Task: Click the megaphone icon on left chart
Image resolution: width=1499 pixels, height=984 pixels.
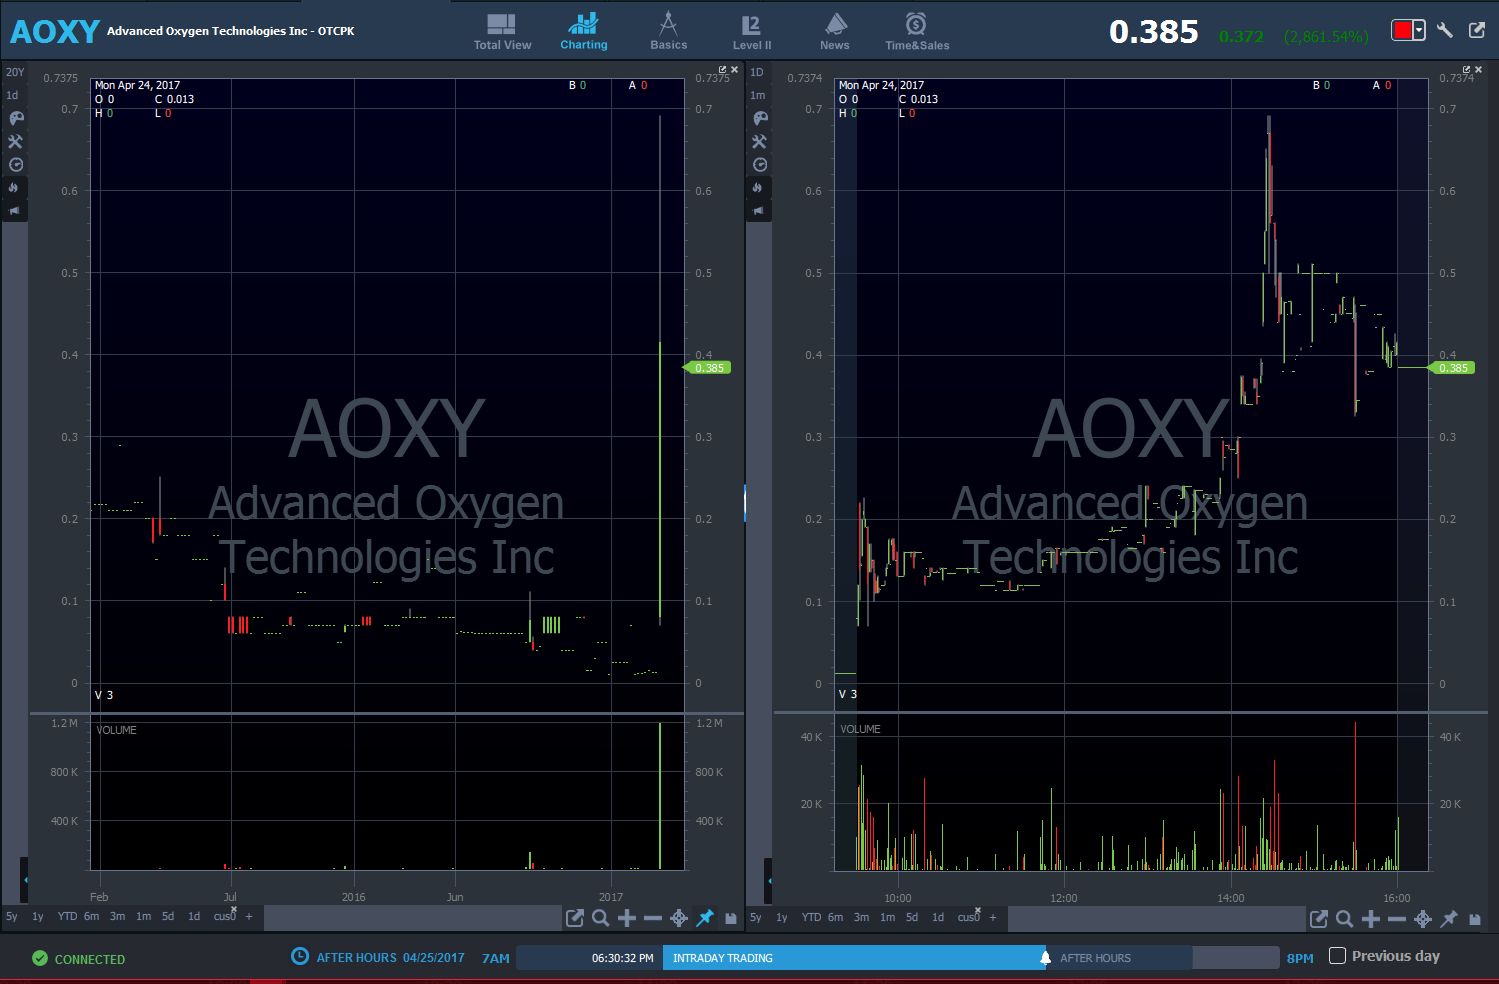Action: (15, 211)
